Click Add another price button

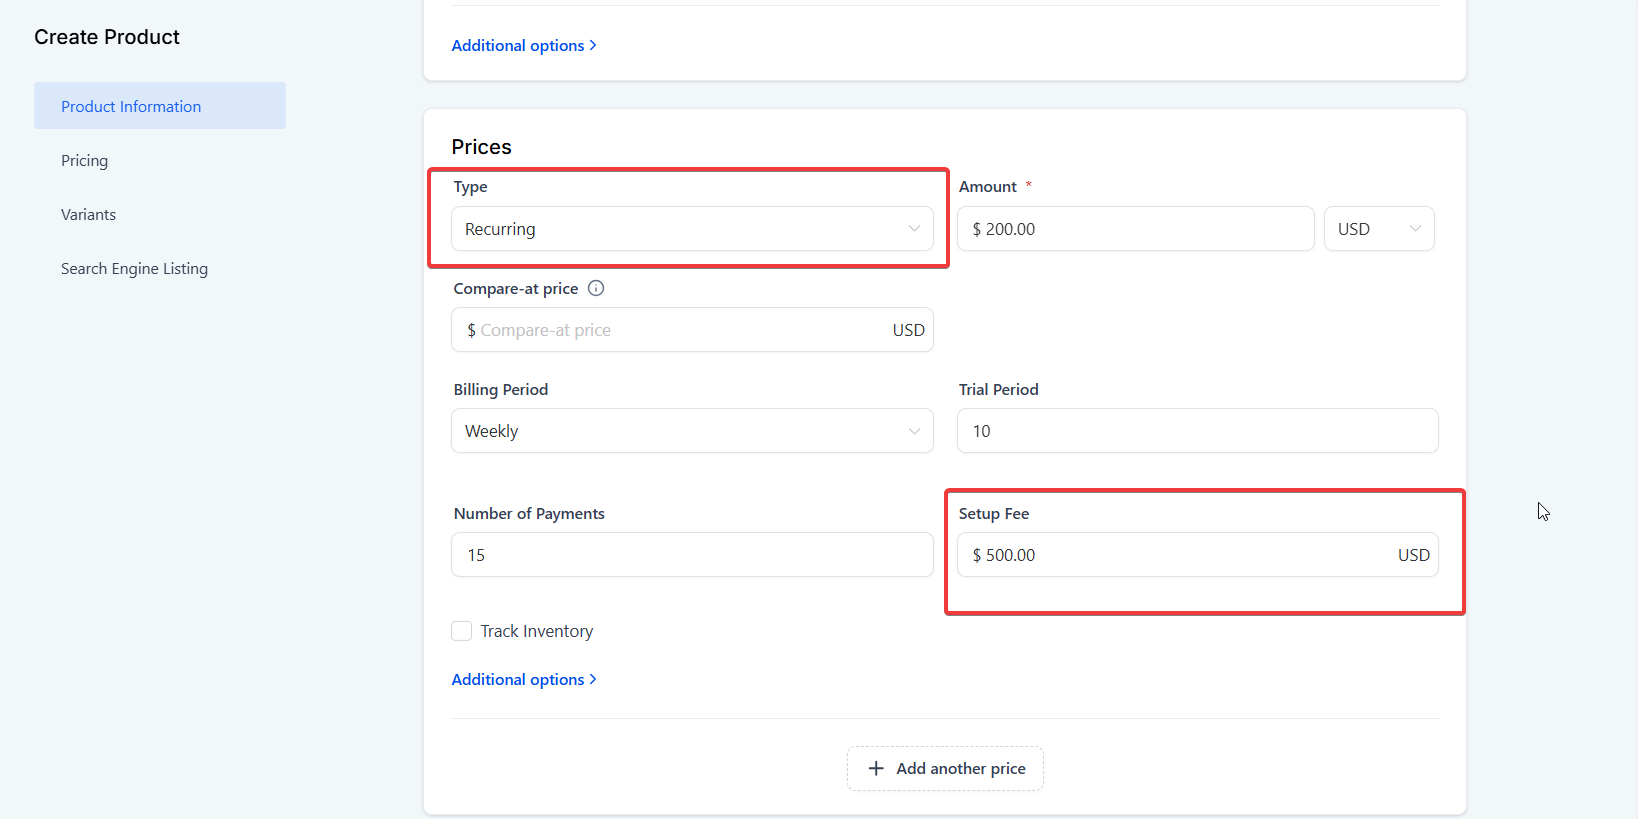point(945,768)
